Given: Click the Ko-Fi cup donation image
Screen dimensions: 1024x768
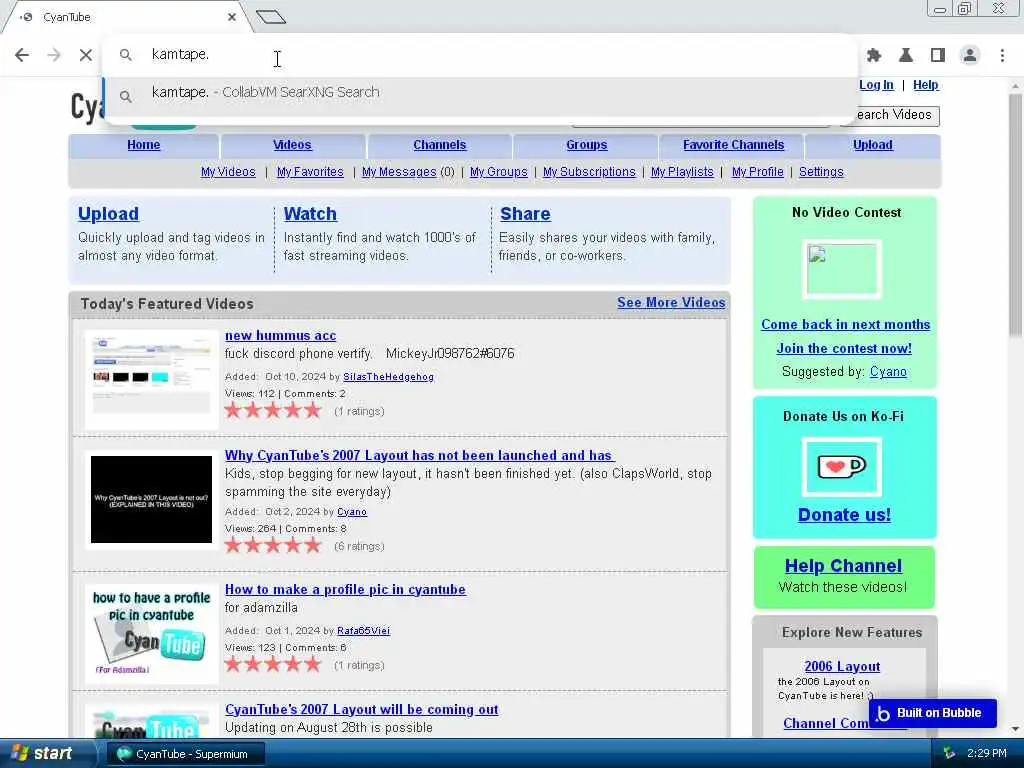Looking at the screenshot, I should (x=842, y=466).
